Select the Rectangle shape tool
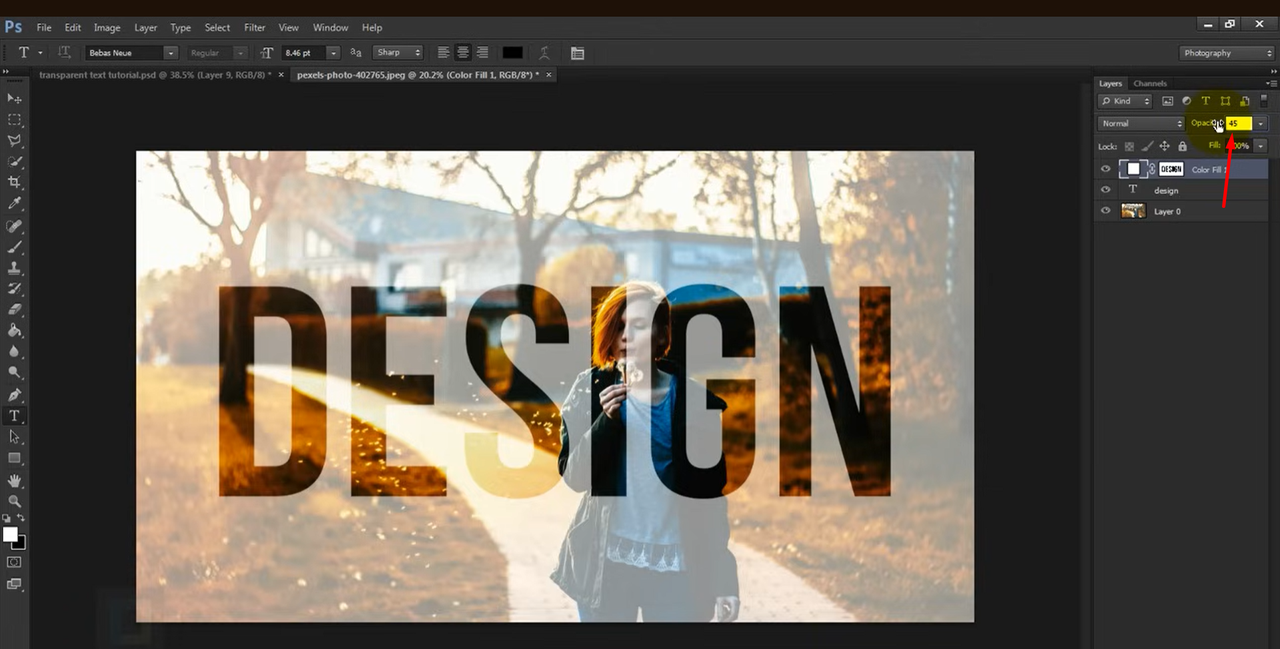1280x649 pixels. tap(14, 458)
